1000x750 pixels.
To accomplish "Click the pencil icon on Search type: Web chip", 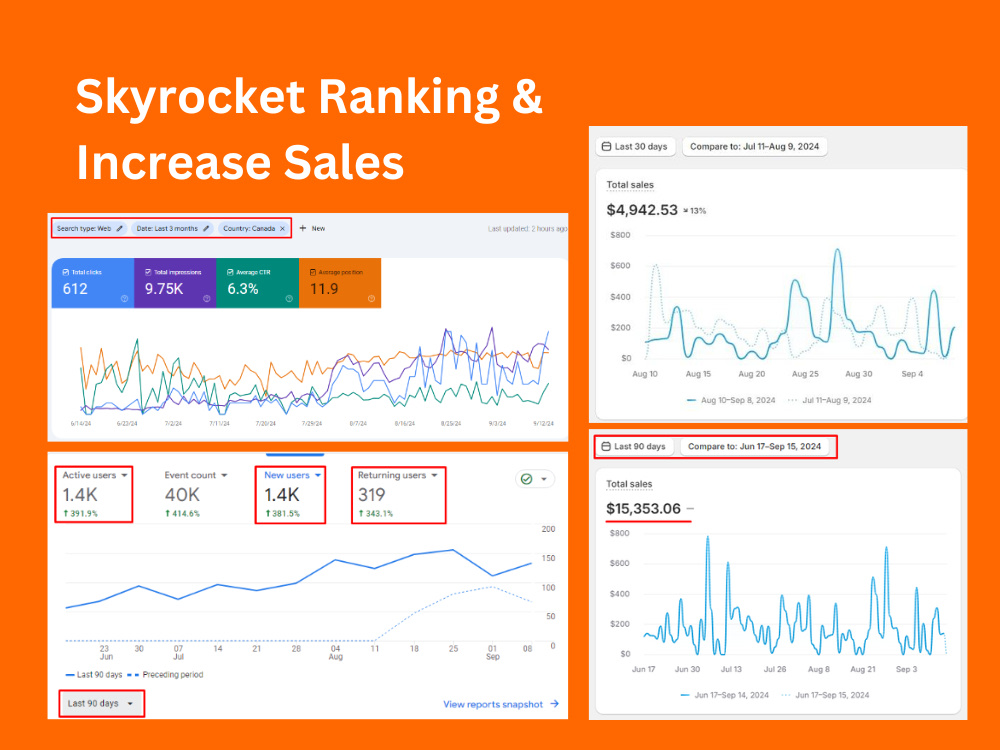I will 119,228.
